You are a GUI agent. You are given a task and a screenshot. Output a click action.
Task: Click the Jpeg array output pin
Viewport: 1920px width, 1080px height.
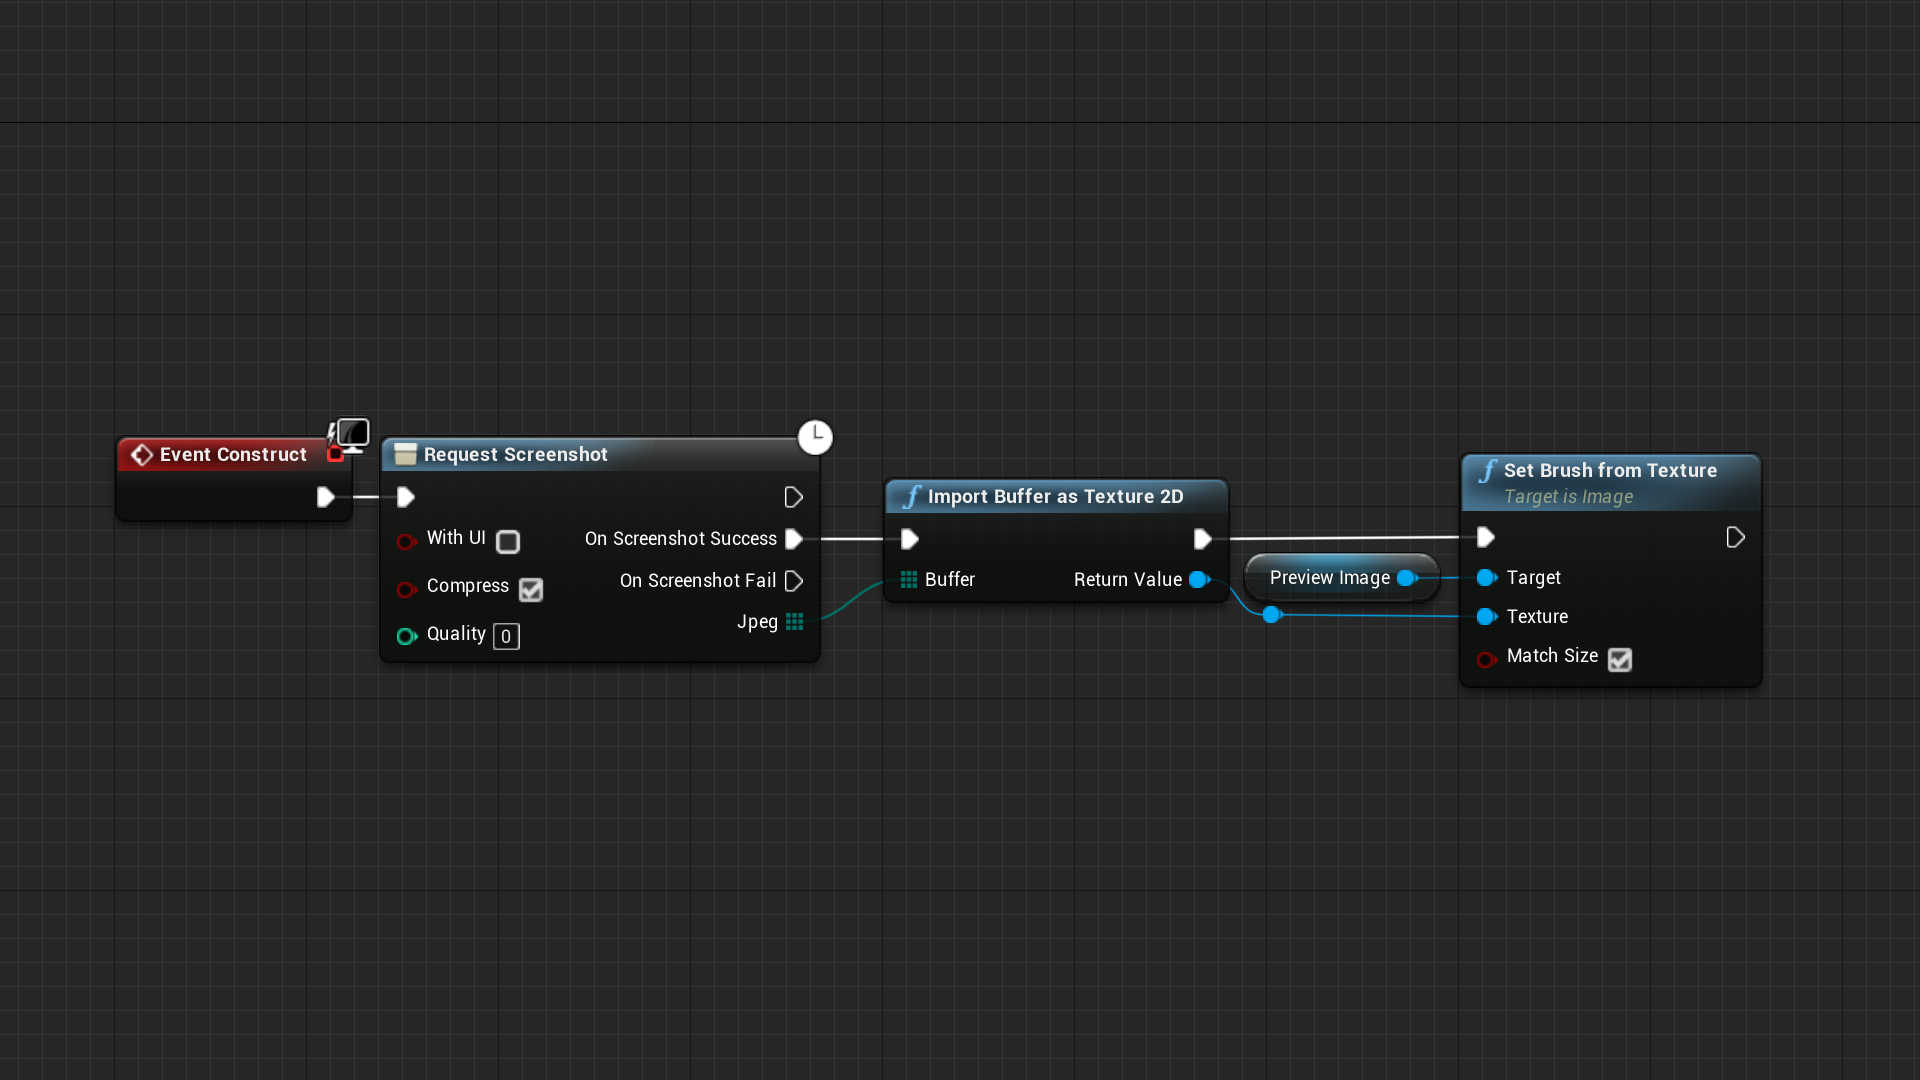(x=795, y=622)
